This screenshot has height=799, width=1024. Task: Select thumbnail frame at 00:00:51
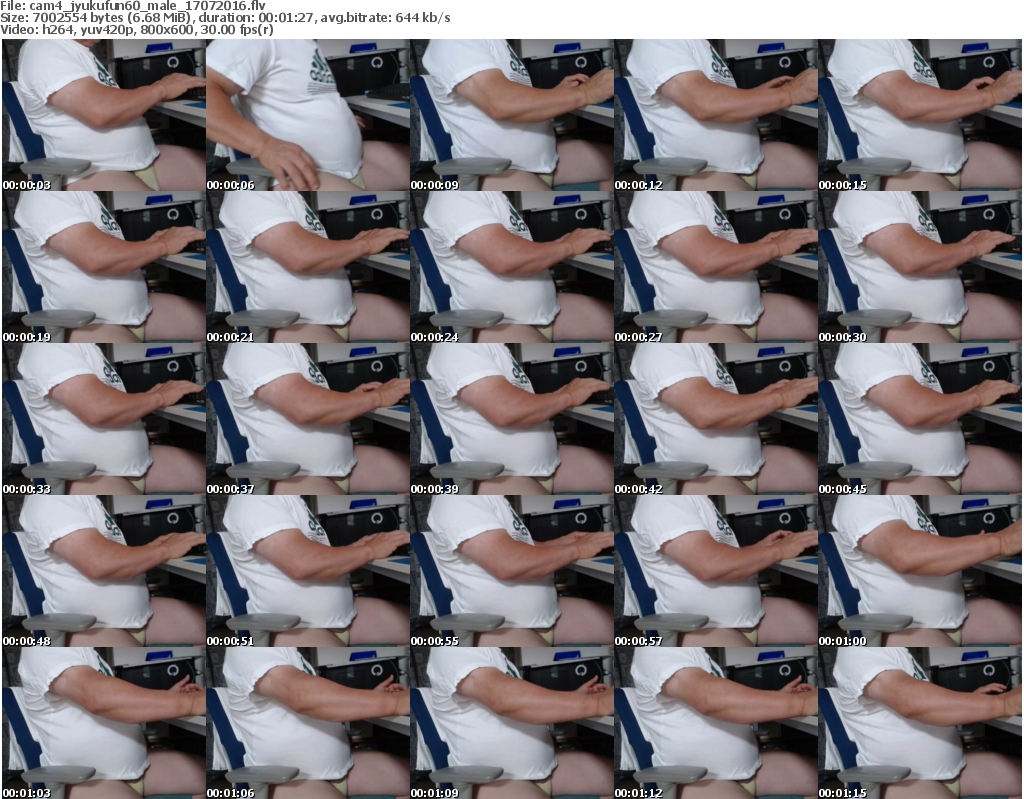coord(308,571)
